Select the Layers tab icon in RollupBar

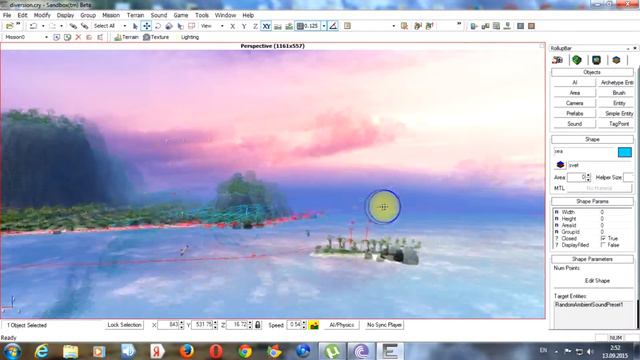(616, 60)
